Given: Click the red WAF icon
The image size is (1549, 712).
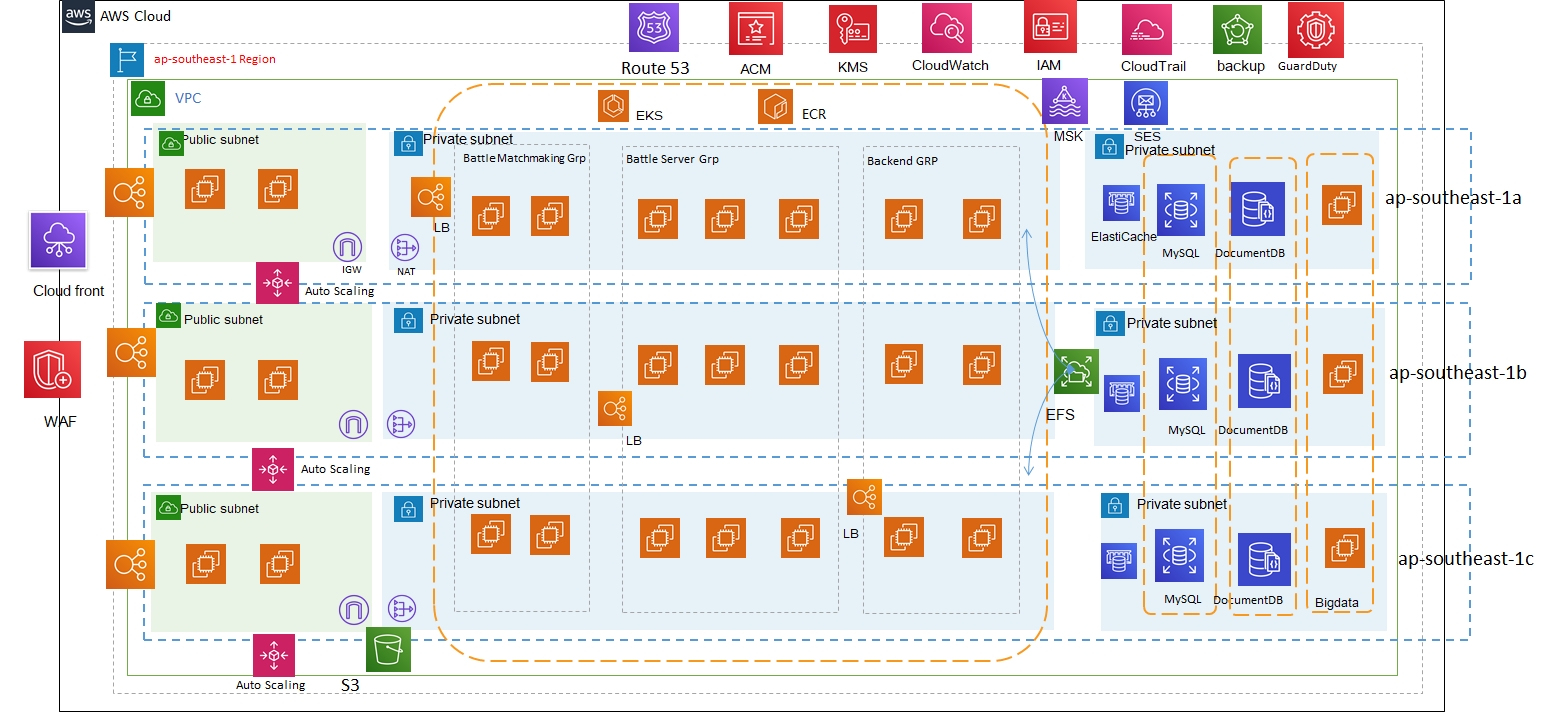Looking at the screenshot, I should 53,369.
